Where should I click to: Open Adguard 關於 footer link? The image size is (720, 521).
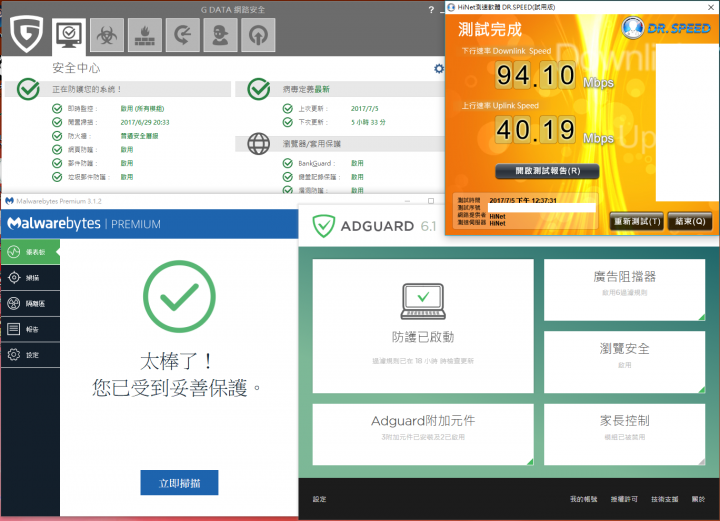pyautogui.click(x=698, y=499)
